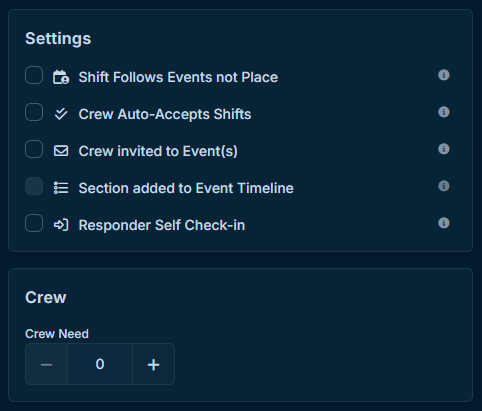
Task: Click the Crew Auto-Accepts Shifts label text
Action: (x=165, y=114)
